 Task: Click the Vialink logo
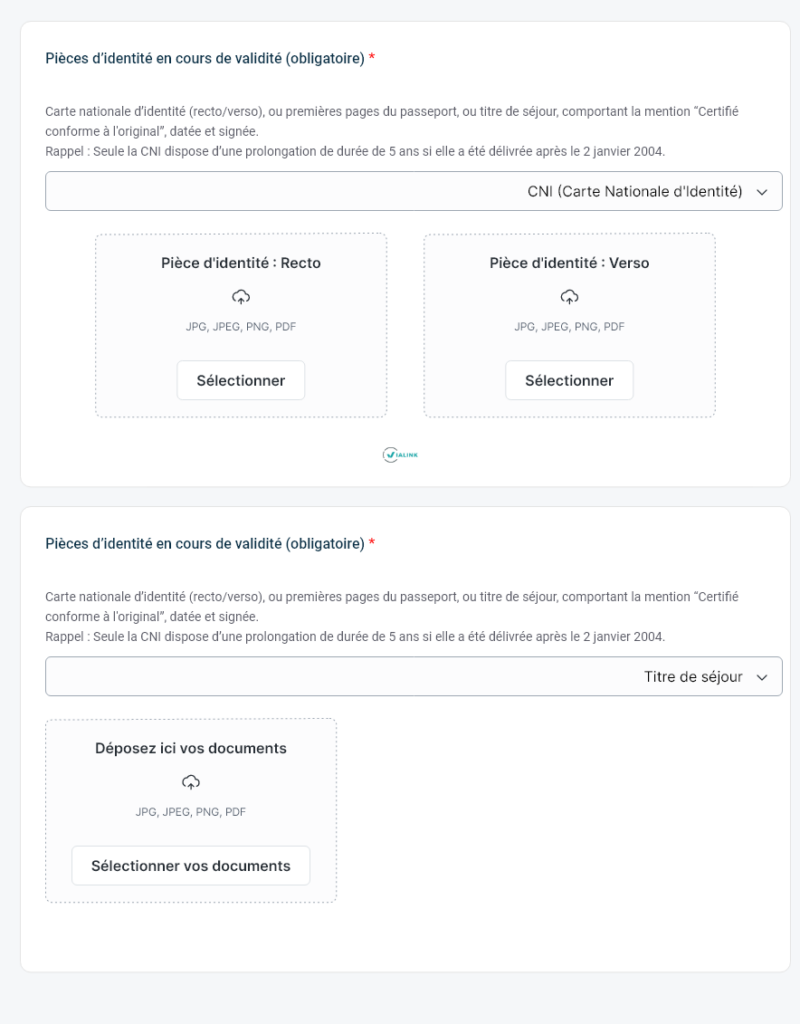400,455
